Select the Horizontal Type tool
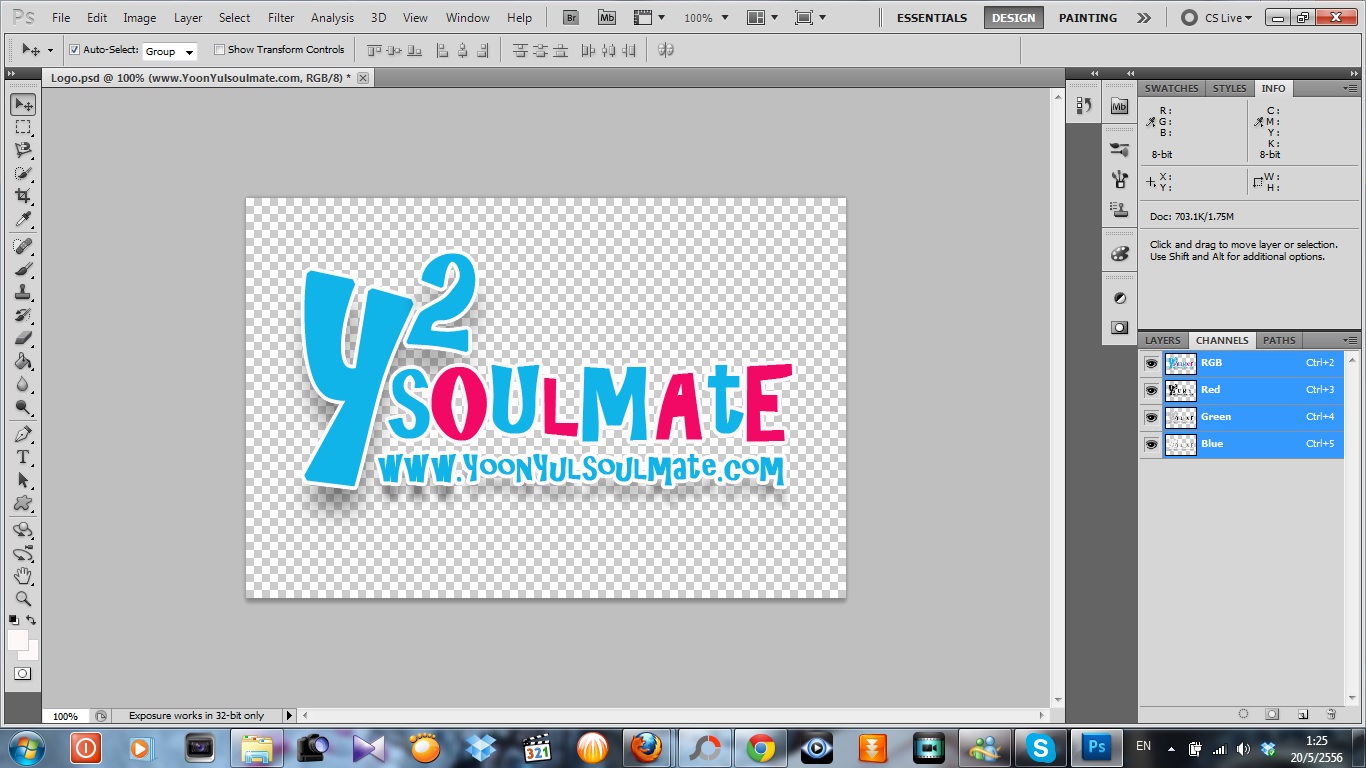This screenshot has width=1366, height=768. pos(23,457)
